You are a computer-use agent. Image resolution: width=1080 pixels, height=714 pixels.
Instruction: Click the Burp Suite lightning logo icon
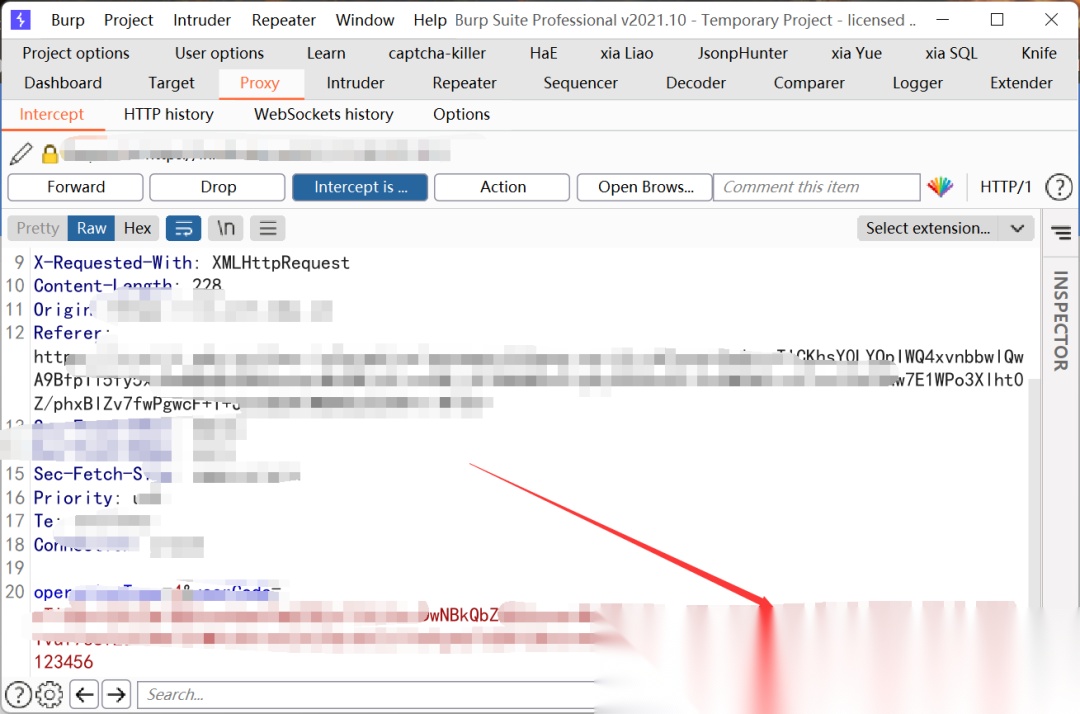click(21, 20)
